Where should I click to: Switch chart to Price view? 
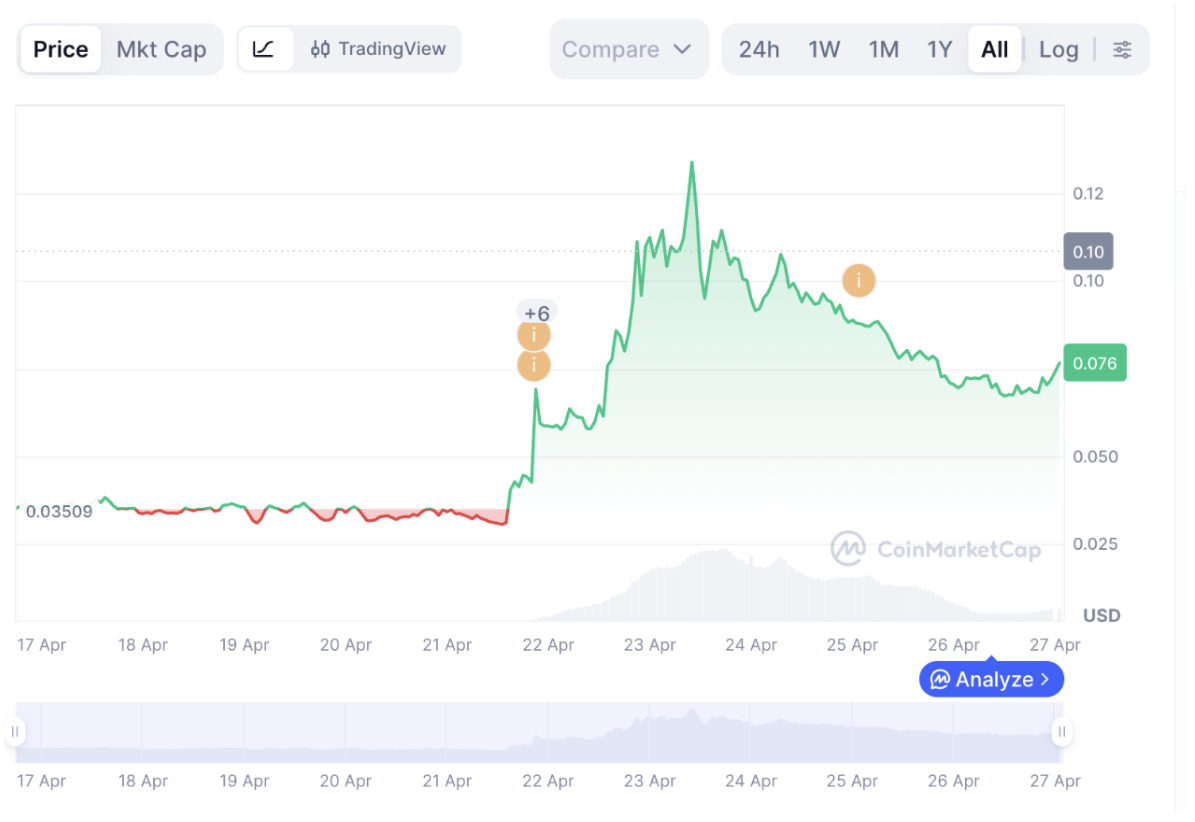[61, 50]
